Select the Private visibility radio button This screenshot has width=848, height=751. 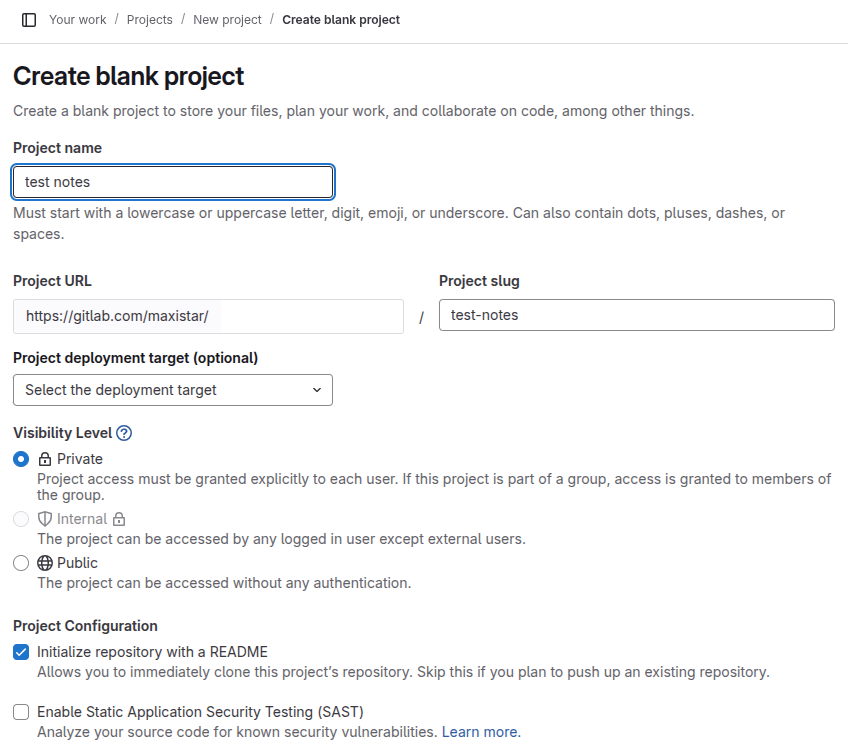click(x=21, y=459)
